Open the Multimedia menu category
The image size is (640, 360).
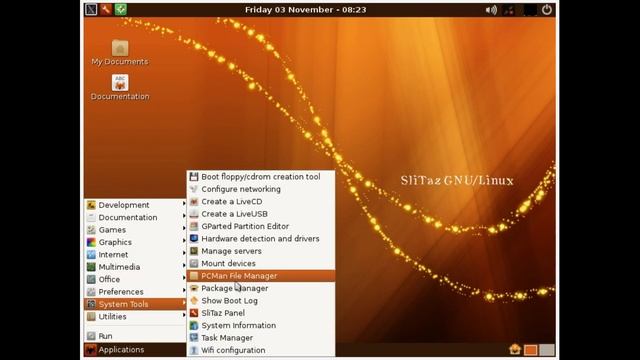click(x=135, y=267)
